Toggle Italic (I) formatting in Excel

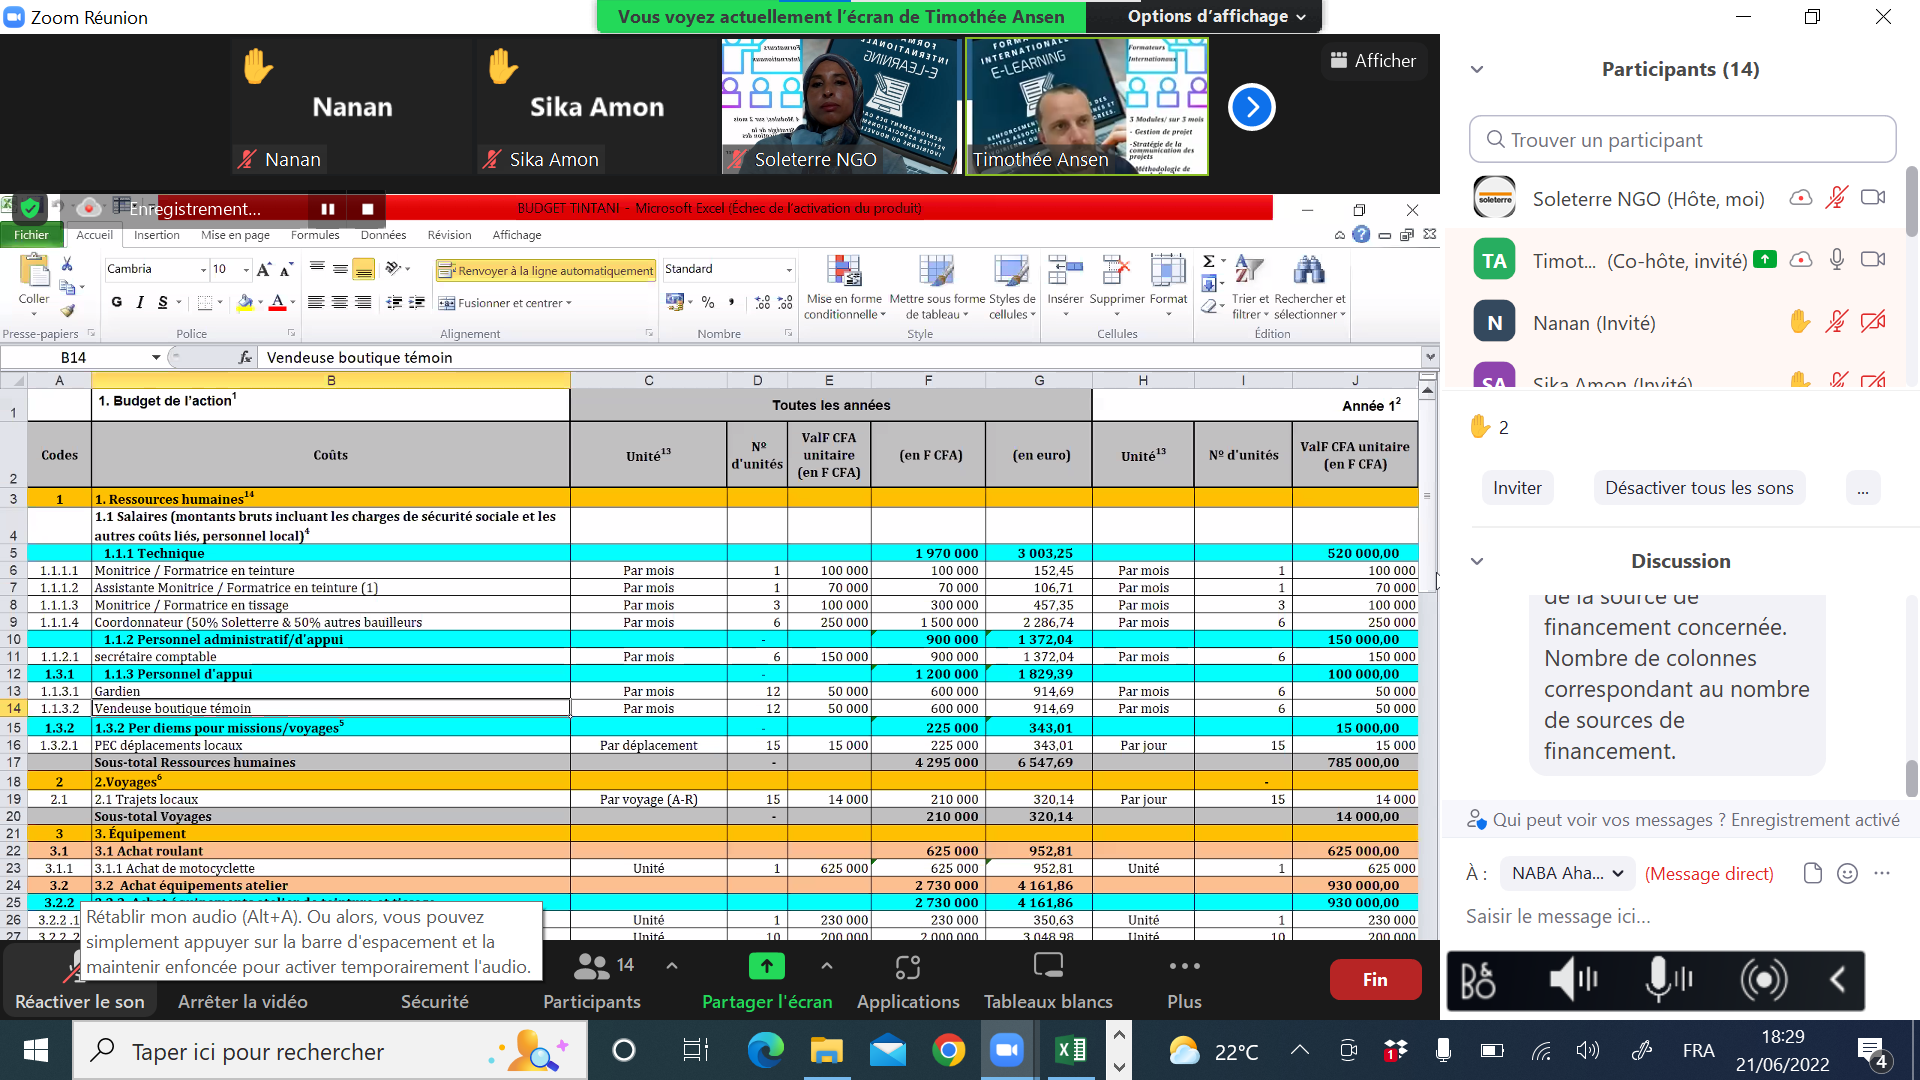(x=140, y=302)
